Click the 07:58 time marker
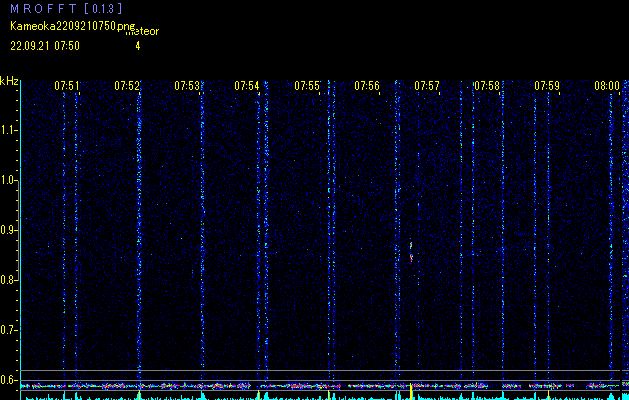This screenshot has height=400, width=629. click(487, 85)
